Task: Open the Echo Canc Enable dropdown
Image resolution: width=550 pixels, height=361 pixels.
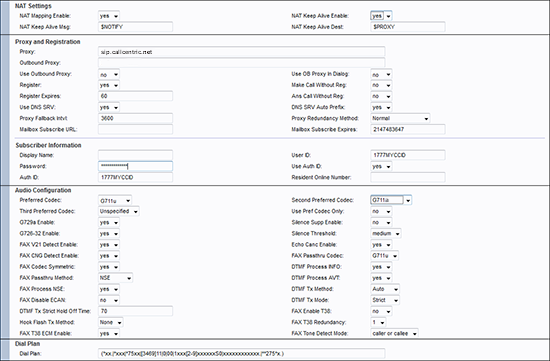Action: tap(381, 245)
